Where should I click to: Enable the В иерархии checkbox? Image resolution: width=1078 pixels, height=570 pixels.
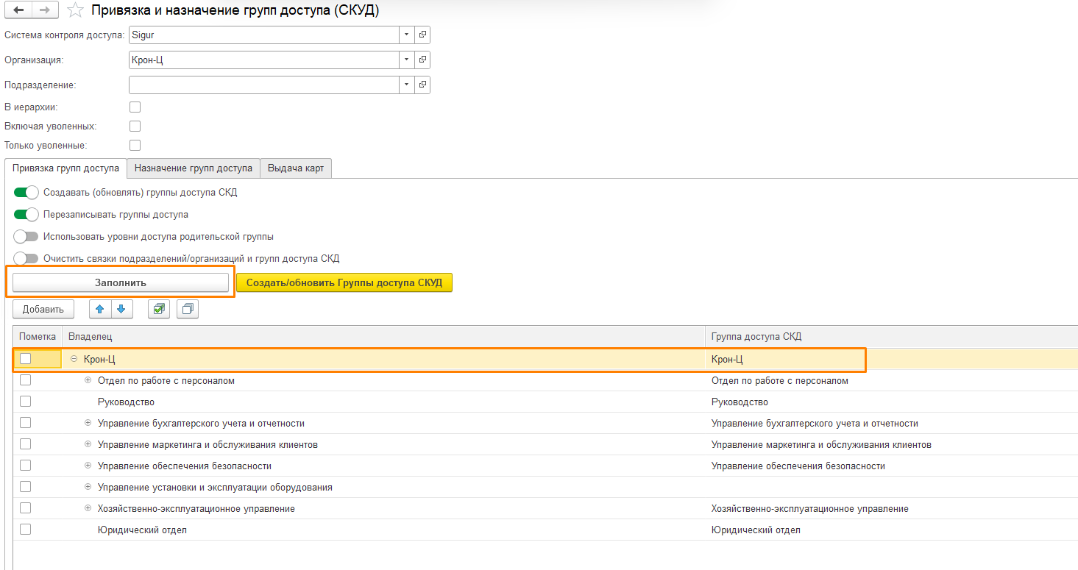point(135,107)
